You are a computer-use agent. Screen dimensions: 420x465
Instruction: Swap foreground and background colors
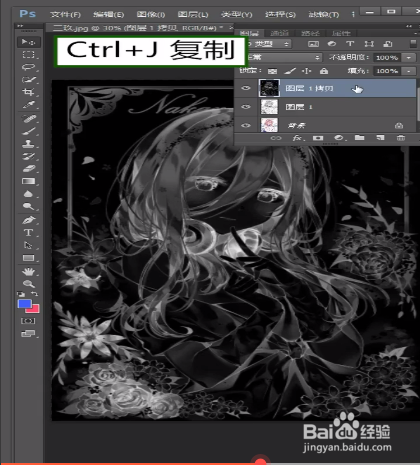pyautogui.click(x=35, y=294)
